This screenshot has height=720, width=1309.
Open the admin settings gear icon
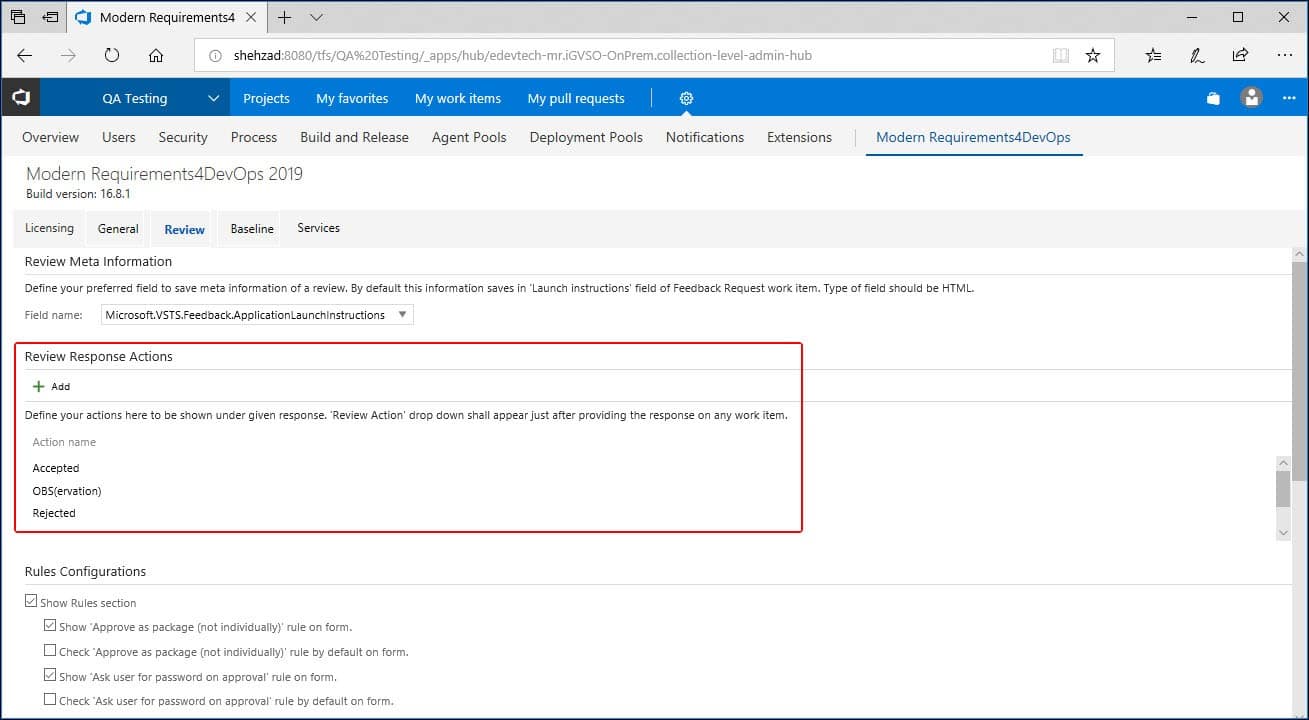pyautogui.click(x=686, y=98)
